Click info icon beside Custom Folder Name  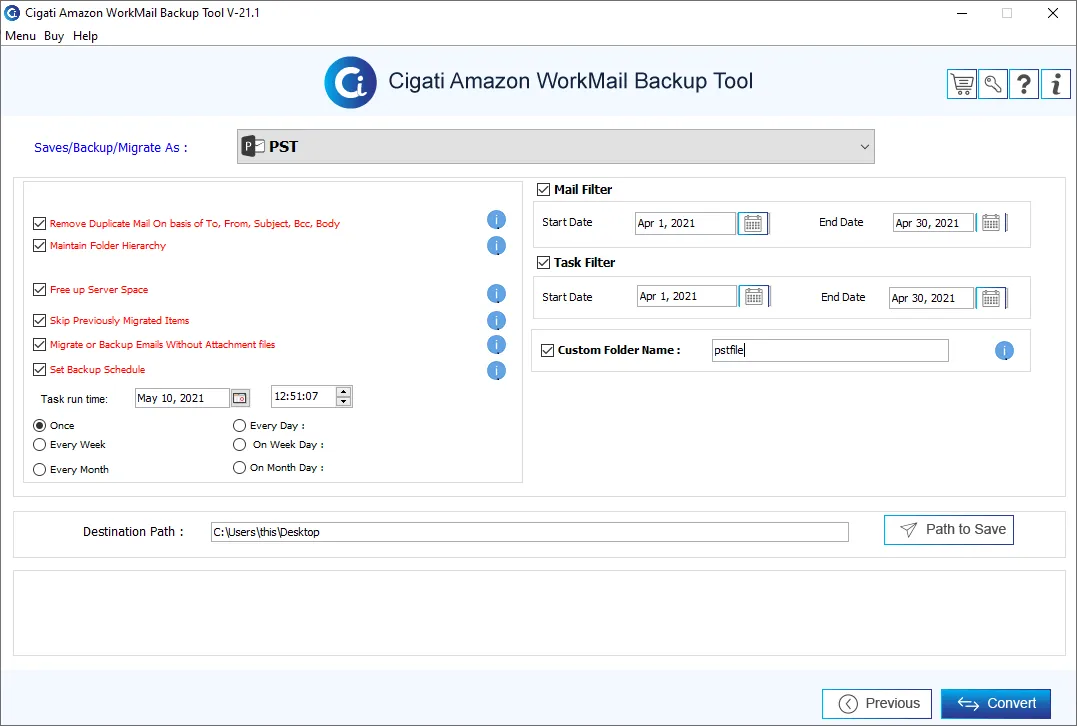[x=1004, y=351]
